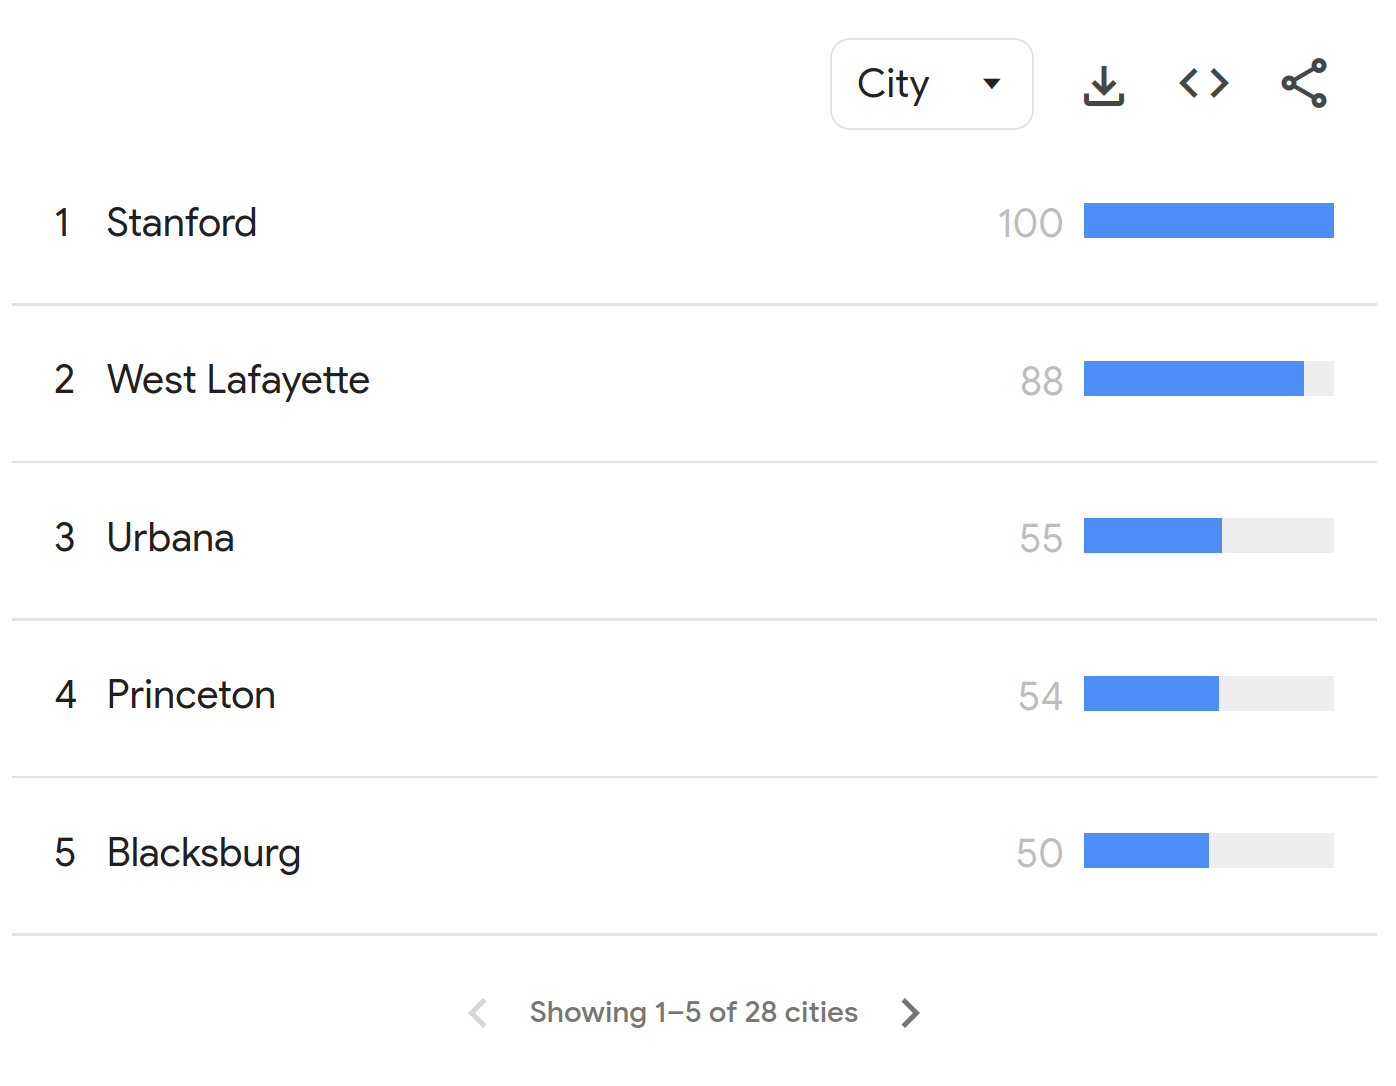Click Urbana's interest bar
The height and width of the screenshot is (1086, 1396).
pos(1208,536)
